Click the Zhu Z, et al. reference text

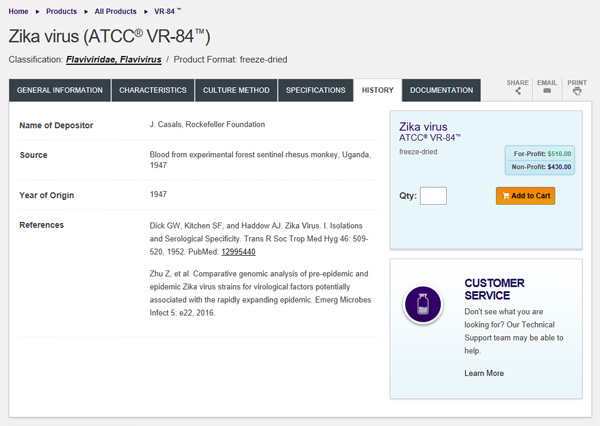pyautogui.click(x=260, y=293)
